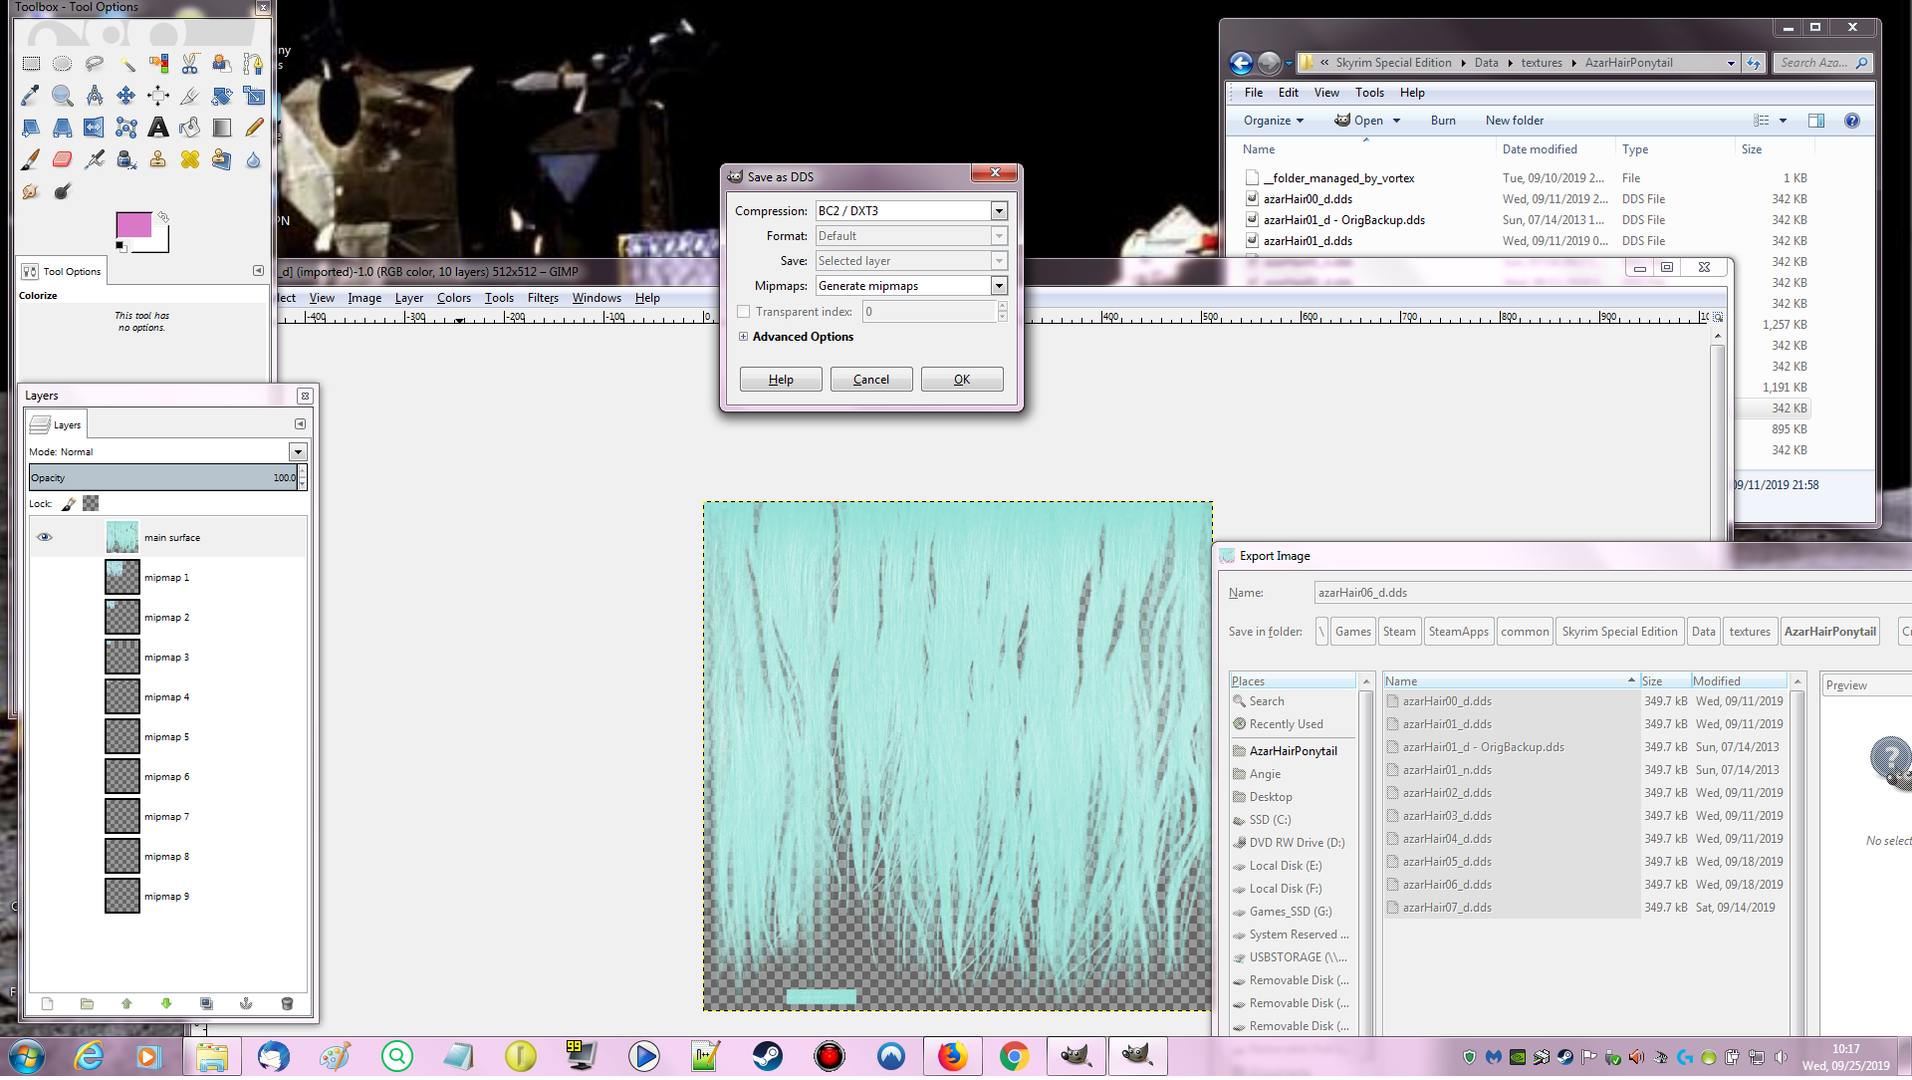Expand the Advanced Options section

tap(743, 337)
